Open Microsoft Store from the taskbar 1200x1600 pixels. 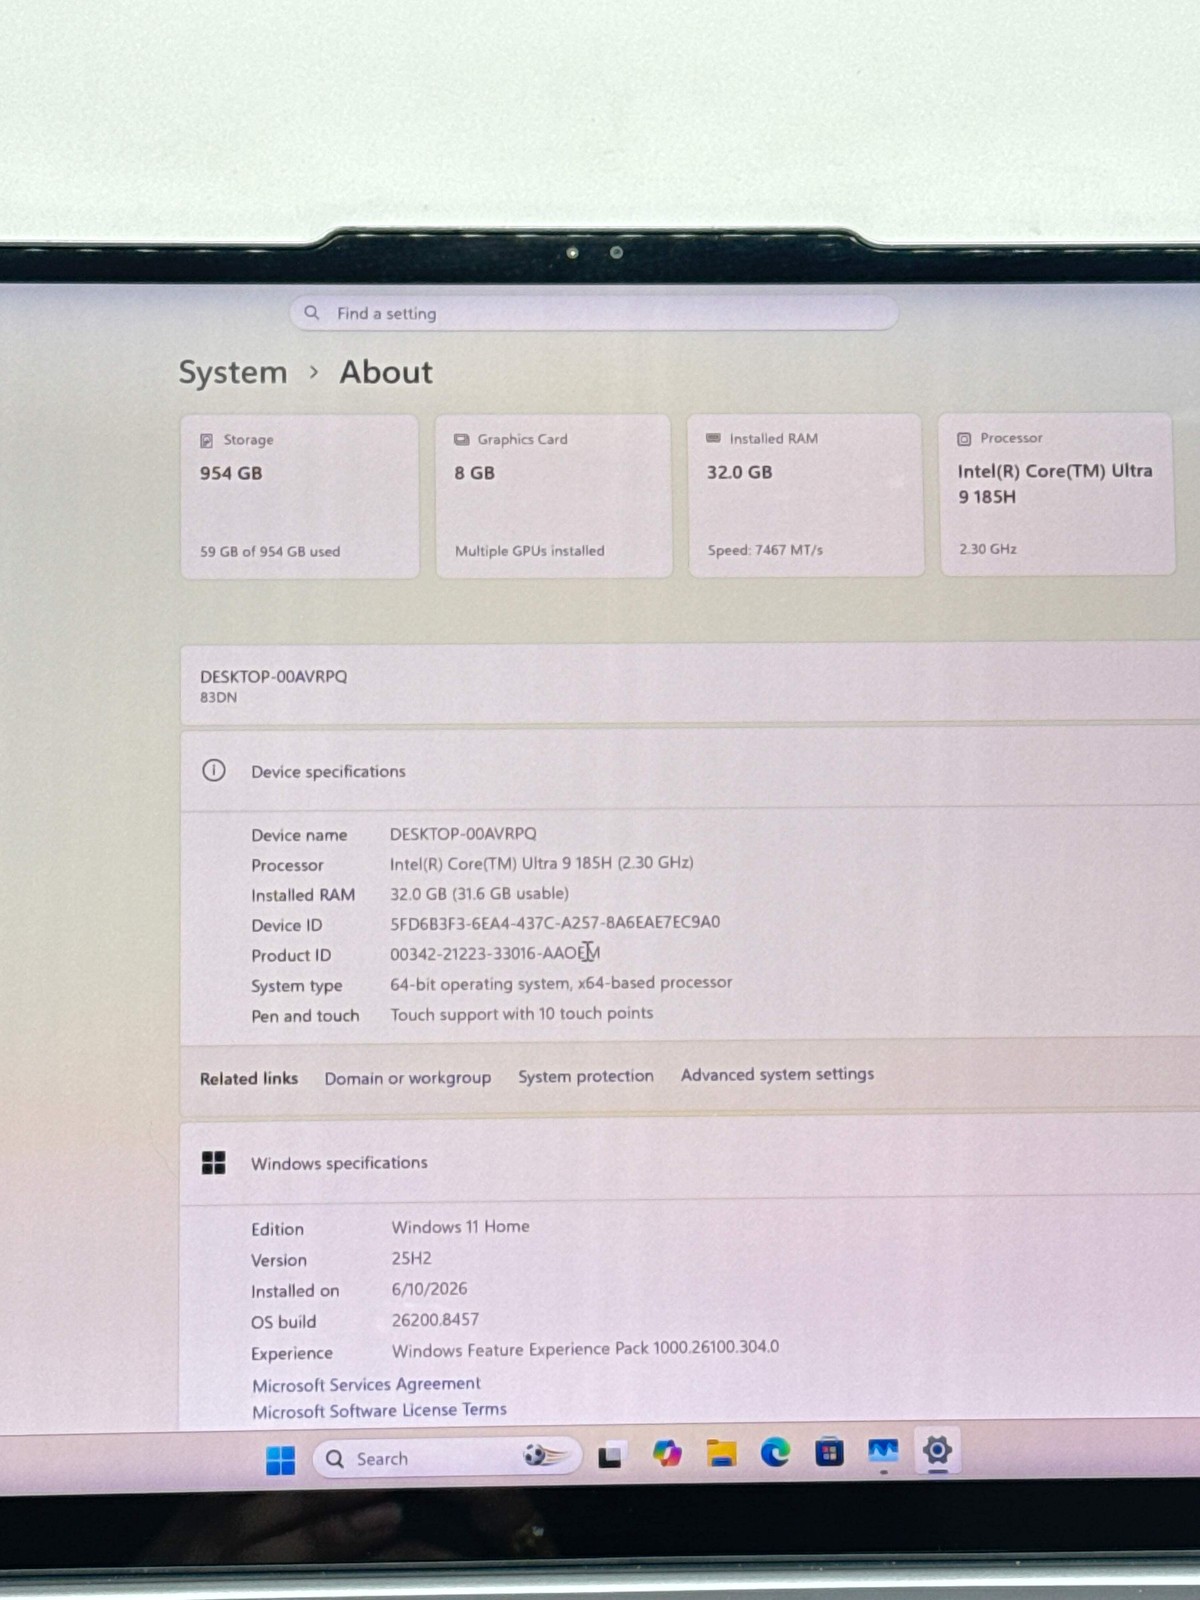pos(829,1451)
